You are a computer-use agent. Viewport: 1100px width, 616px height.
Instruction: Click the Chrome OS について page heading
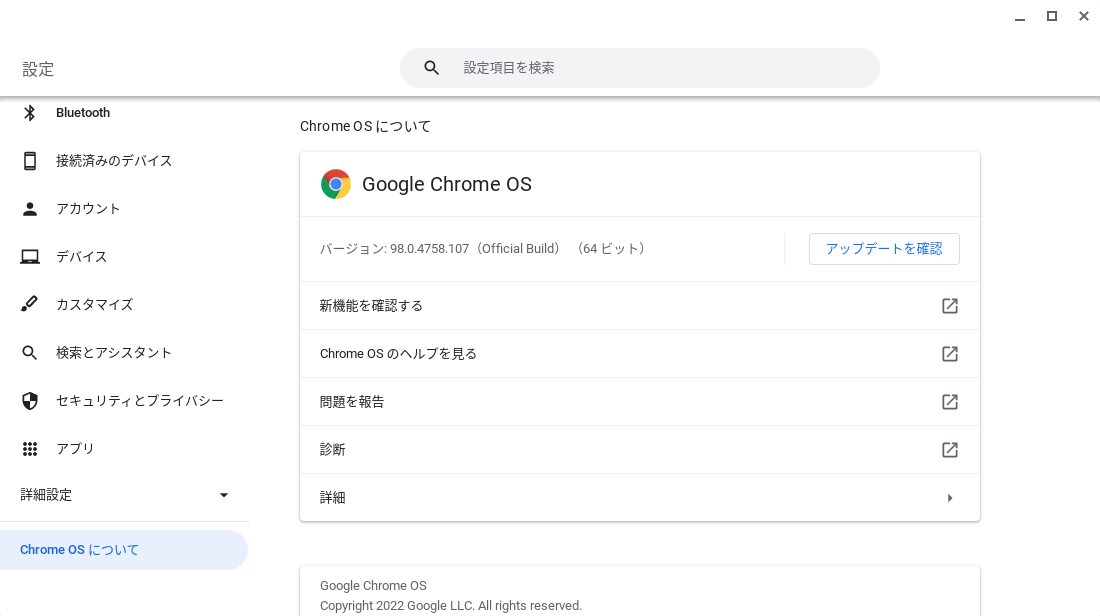click(x=365, y=126)
